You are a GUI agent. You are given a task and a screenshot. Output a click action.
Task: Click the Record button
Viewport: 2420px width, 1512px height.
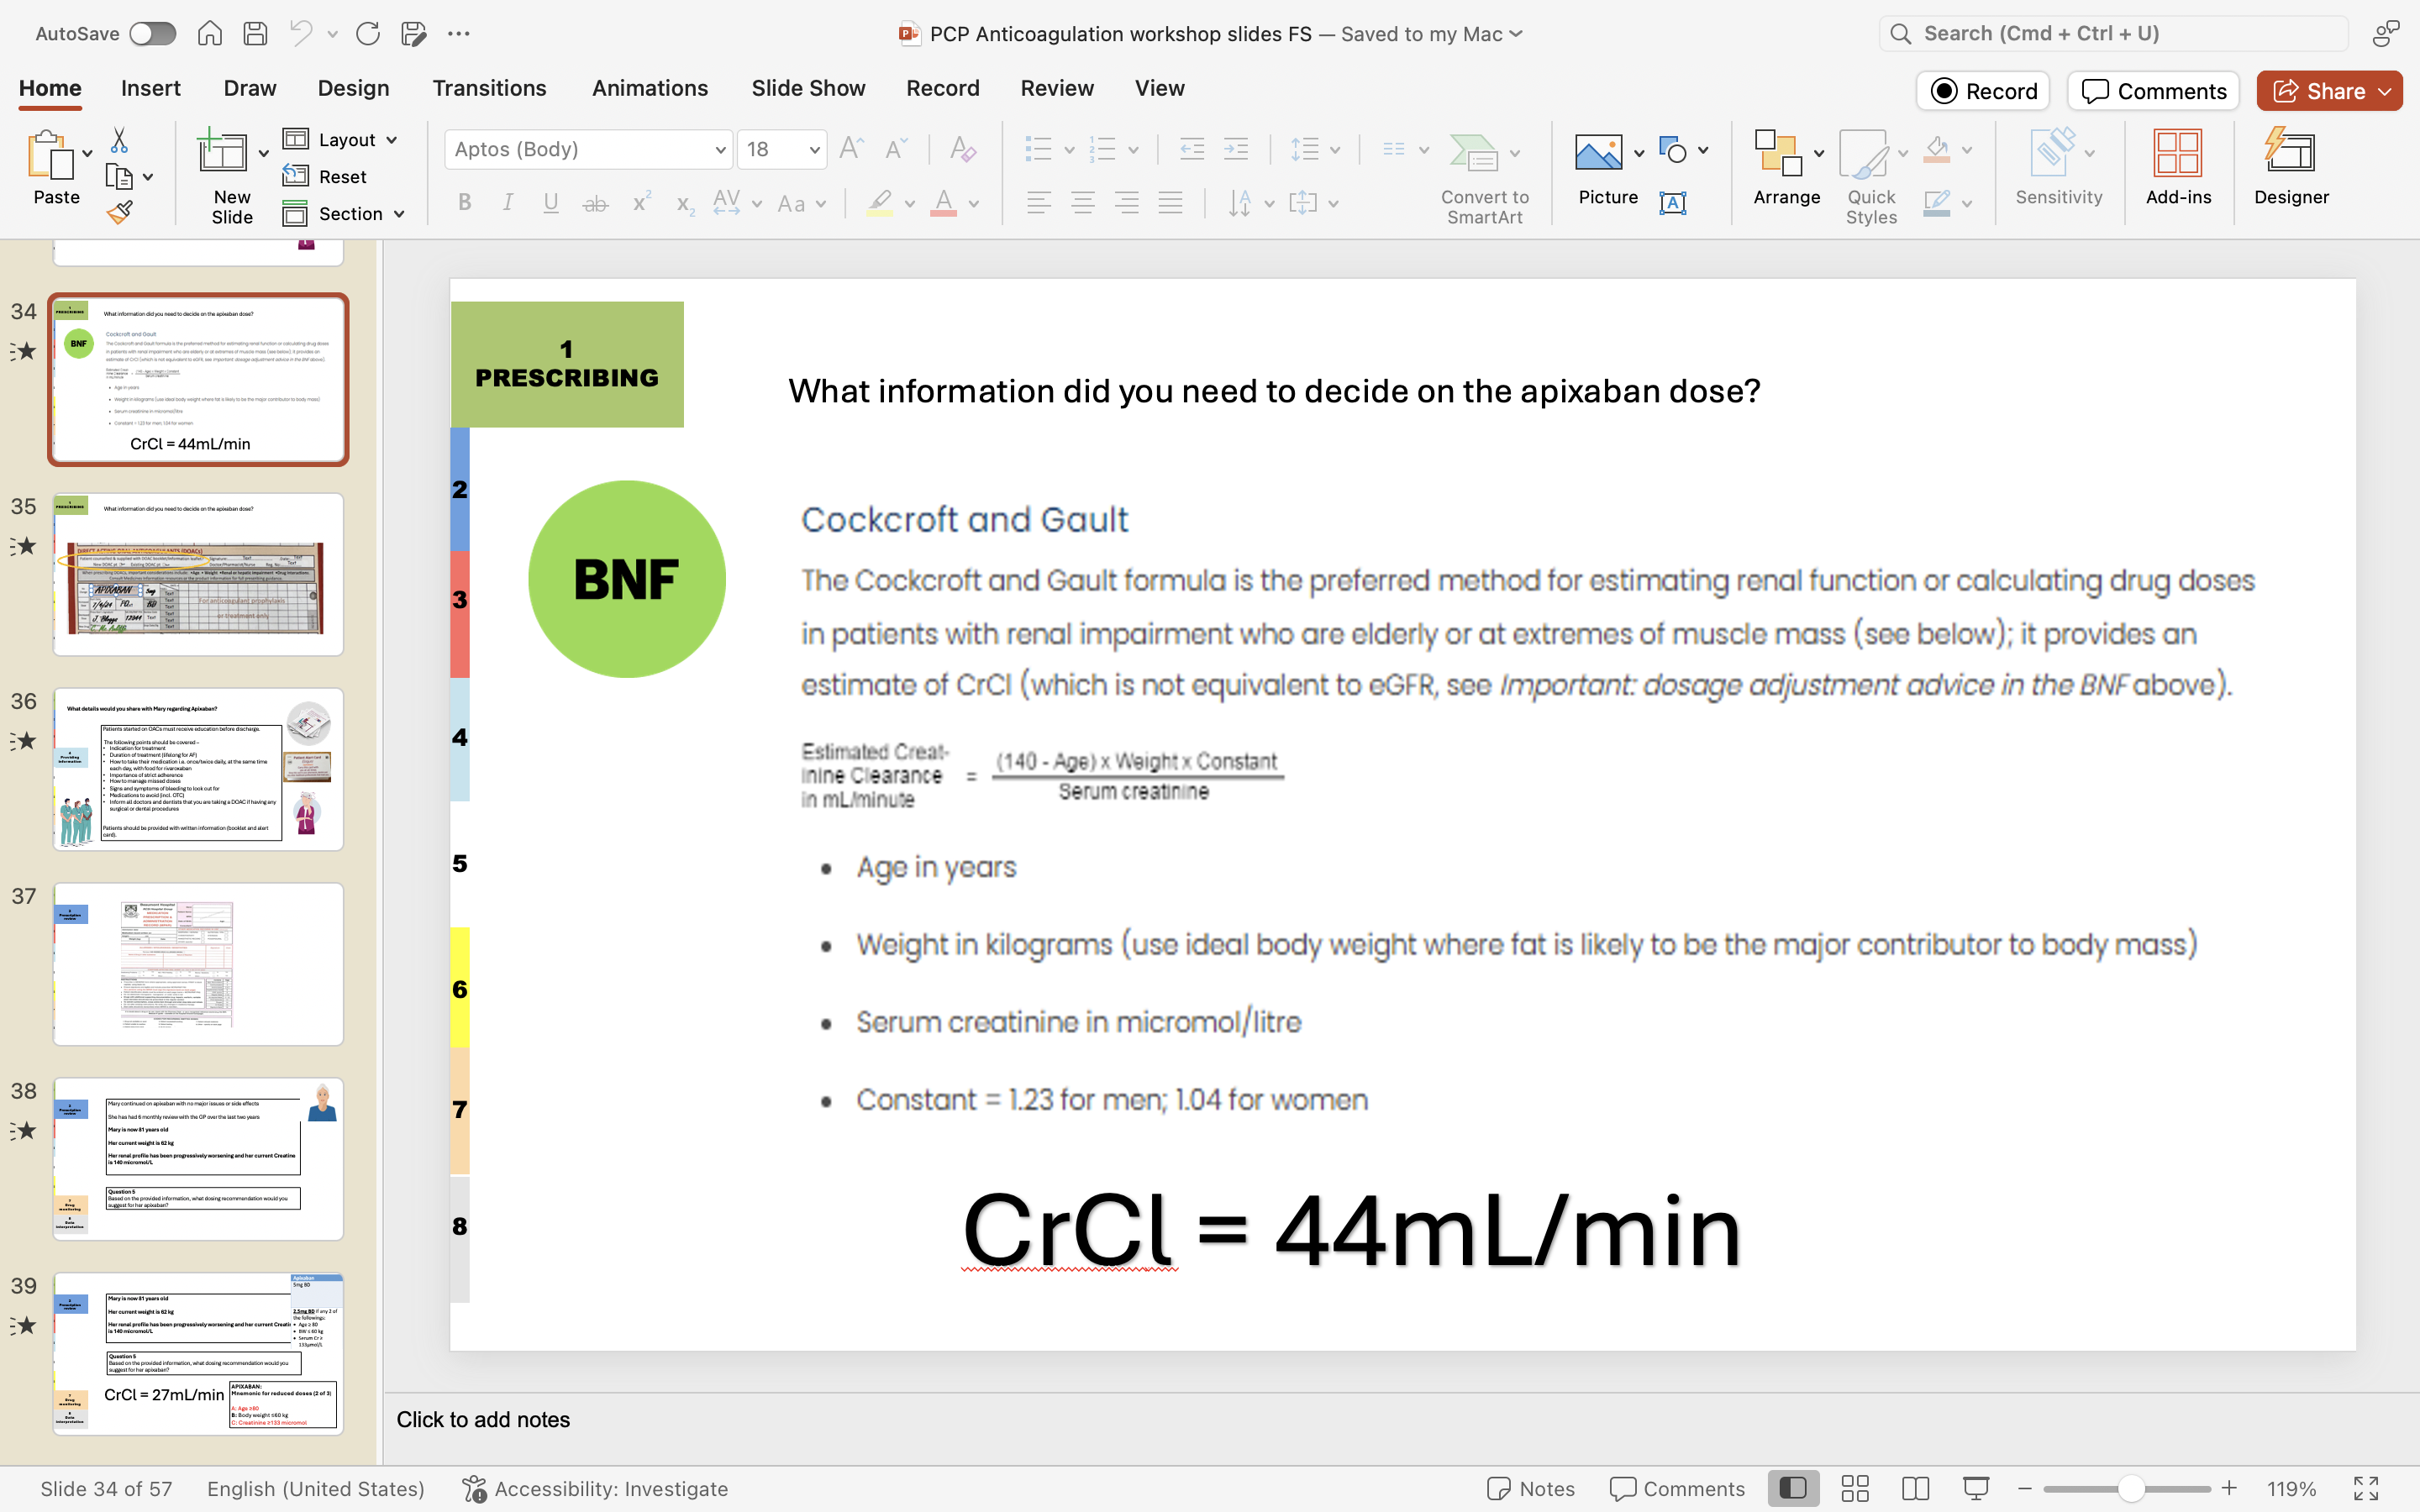1983,91
